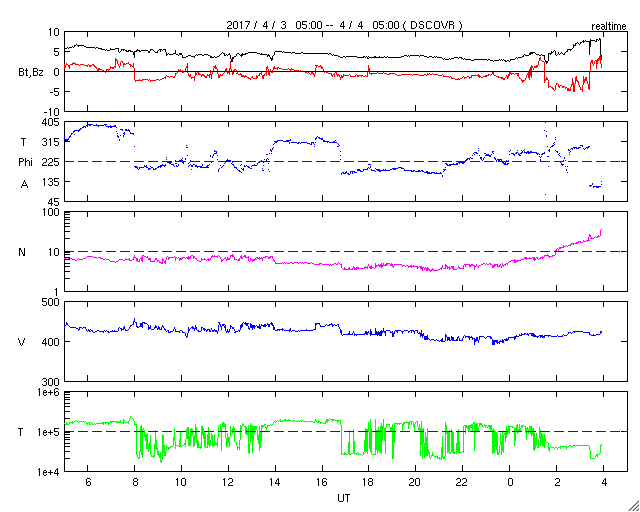Click the '45' tick value on Phi panel
This screenshot has height=512, width=640.
54,202
